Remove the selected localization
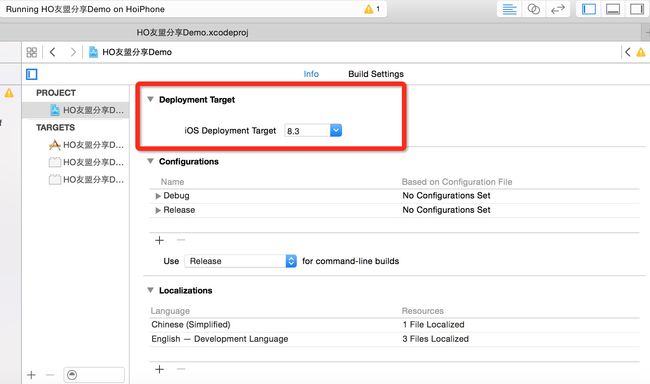 click(x=180, y=369)
